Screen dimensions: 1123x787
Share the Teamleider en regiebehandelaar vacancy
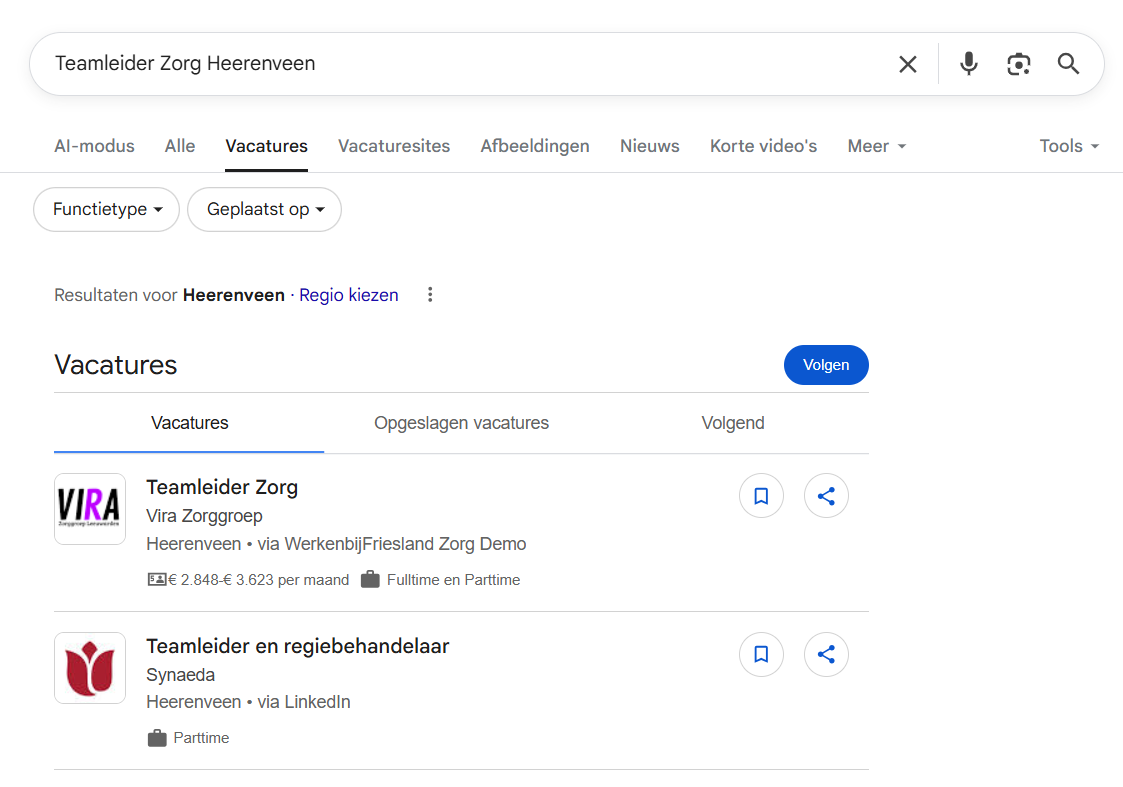pyautogui.click(x=826, y=655)
